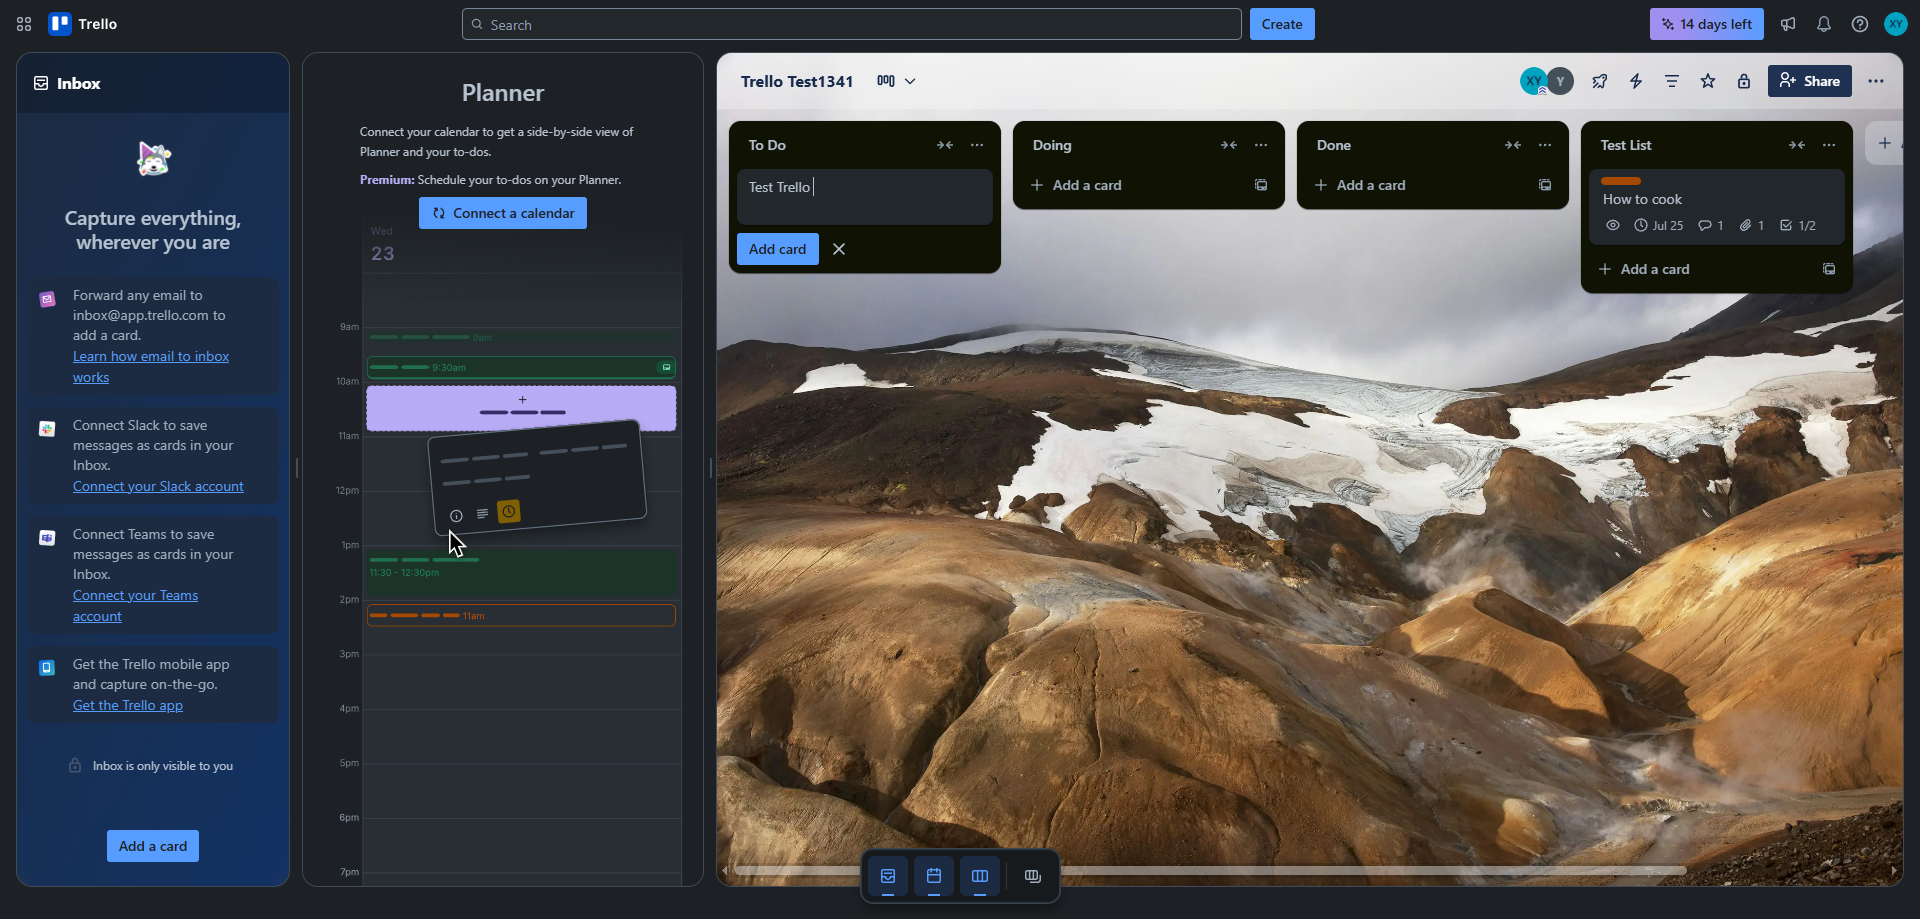Open the automation lightning bolt menu
Image resolution: width=1920 pixels, height=919 pixels.
tap(1636, 81)
